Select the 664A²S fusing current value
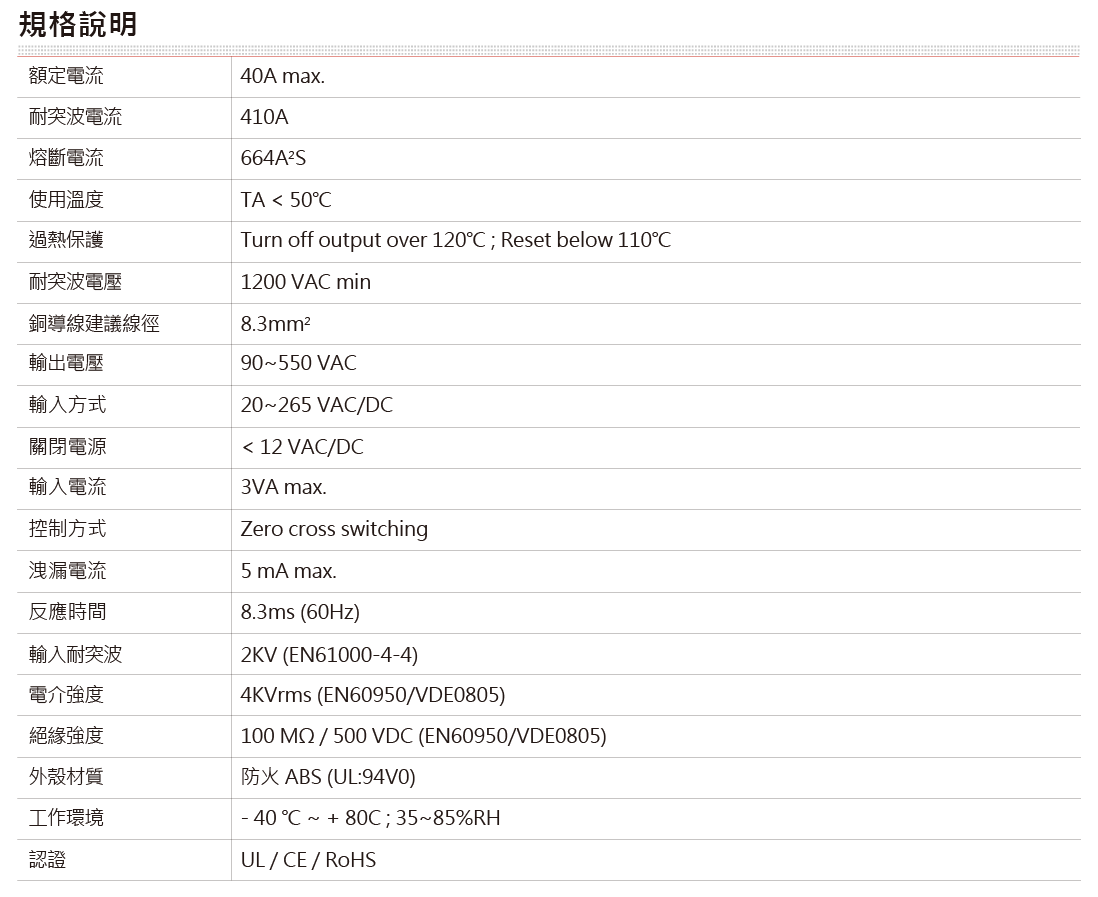The height and width of the screenshot is (897, 1098). pos(273,158)
